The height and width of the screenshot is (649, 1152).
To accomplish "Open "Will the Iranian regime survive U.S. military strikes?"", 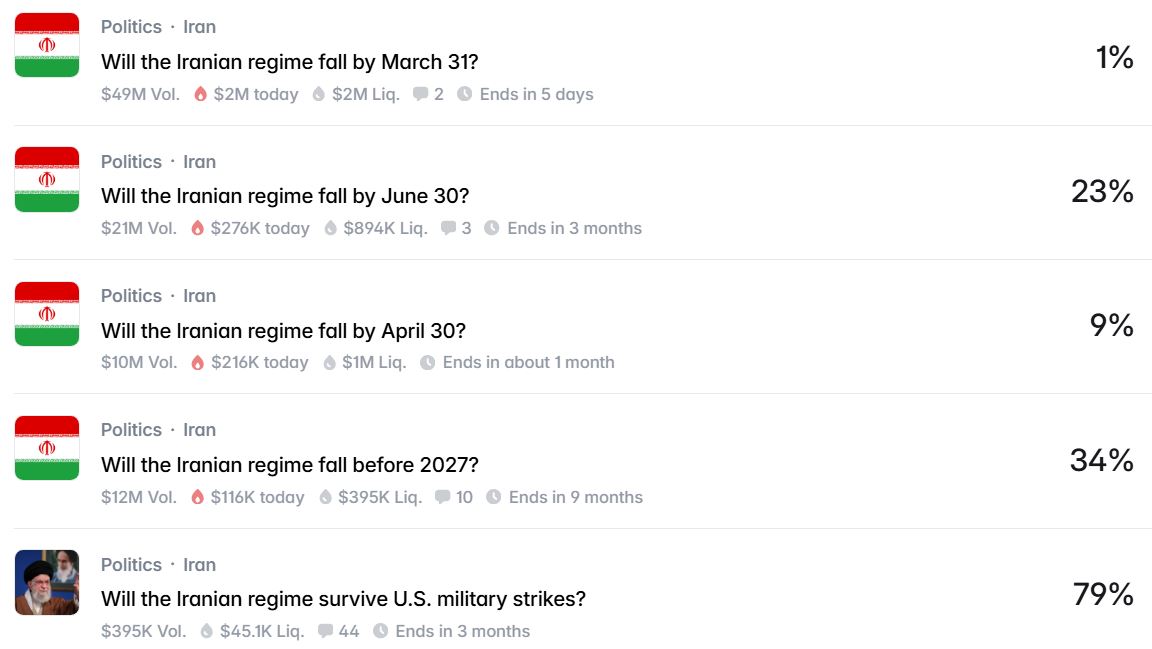I will [x=343, y=599].
